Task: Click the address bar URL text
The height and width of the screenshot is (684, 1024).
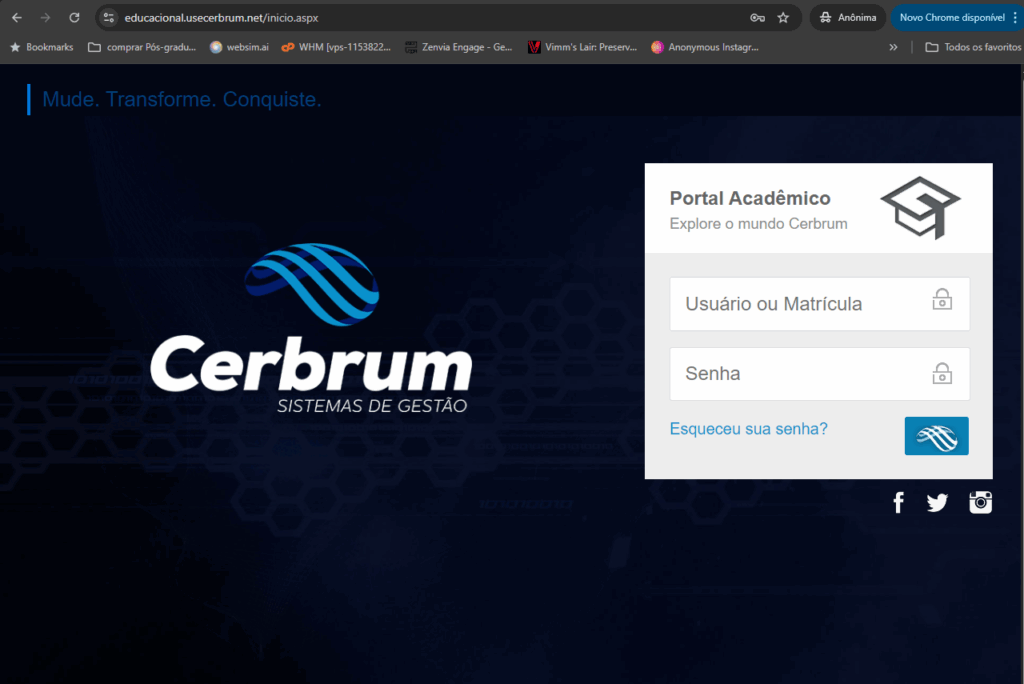Action: (x=221, y=18)
